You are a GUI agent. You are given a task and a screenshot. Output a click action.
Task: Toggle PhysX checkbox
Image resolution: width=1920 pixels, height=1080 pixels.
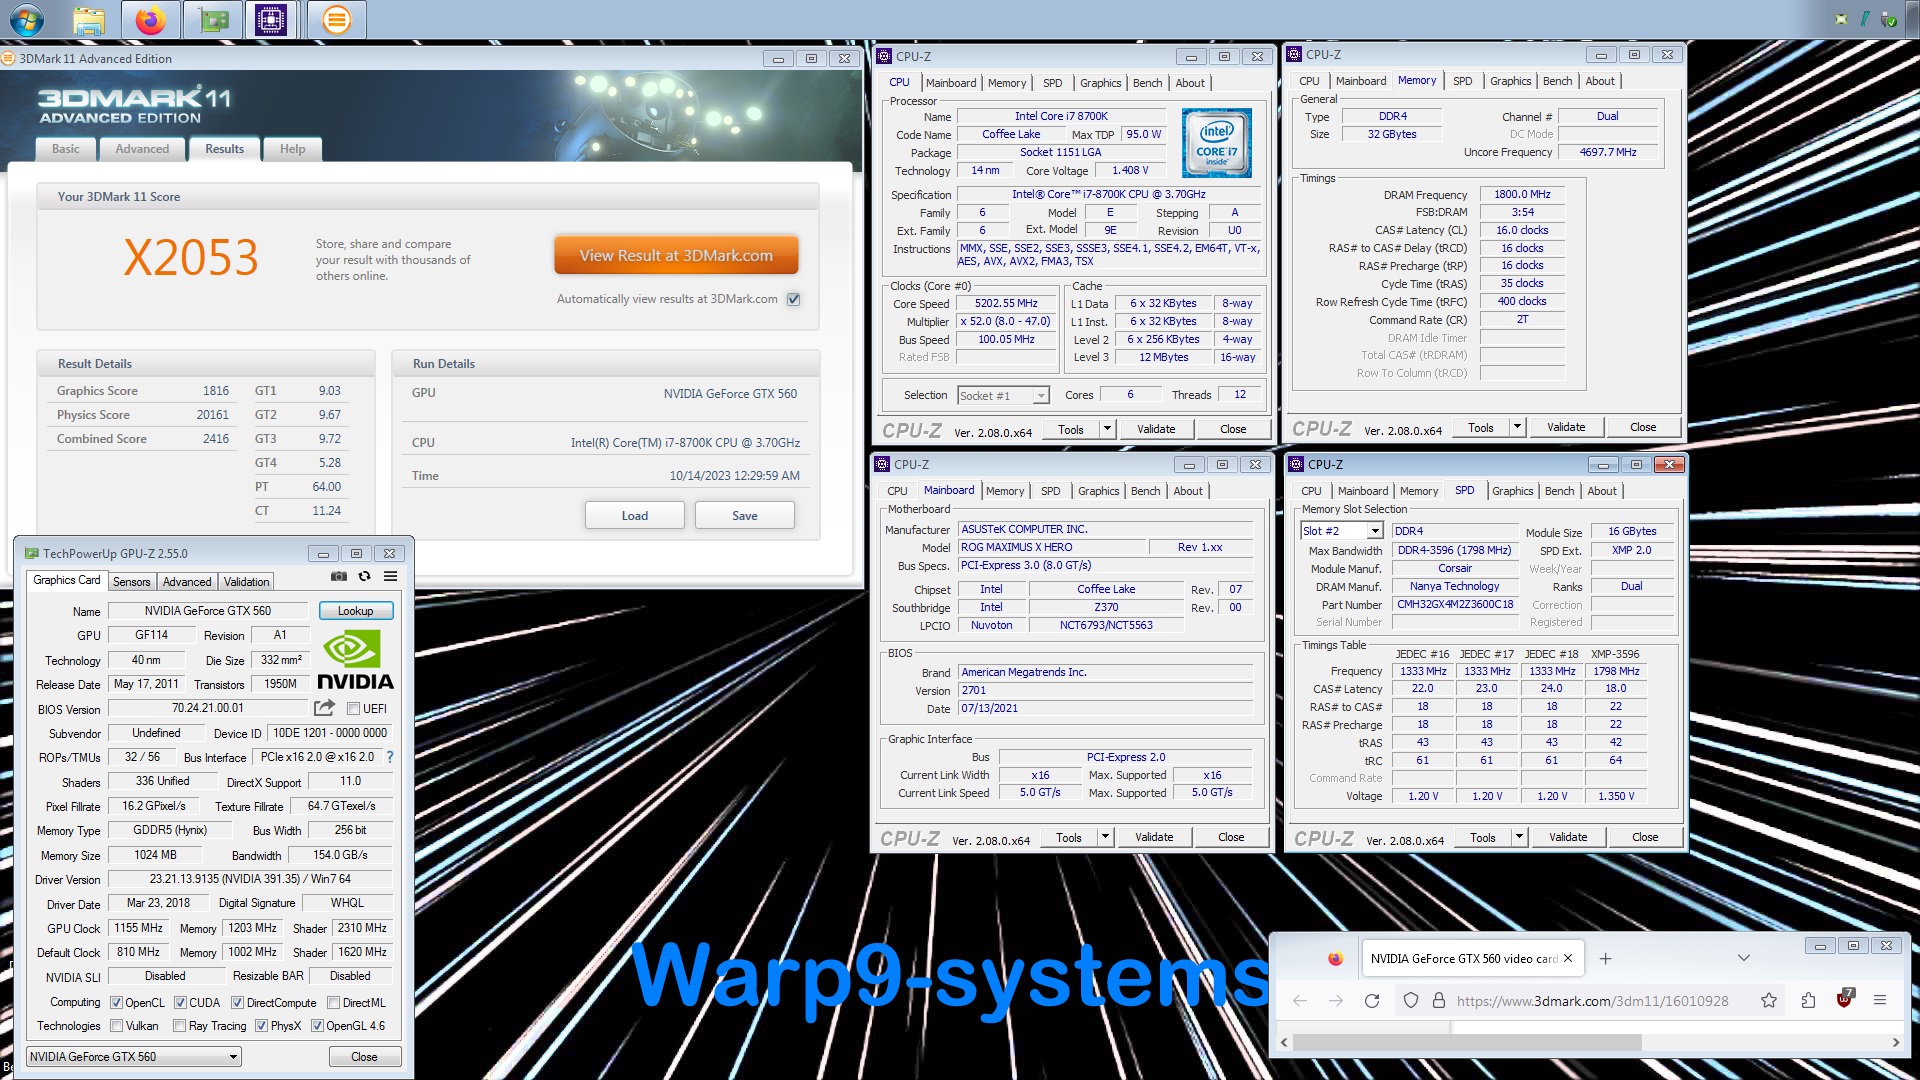261,1026
